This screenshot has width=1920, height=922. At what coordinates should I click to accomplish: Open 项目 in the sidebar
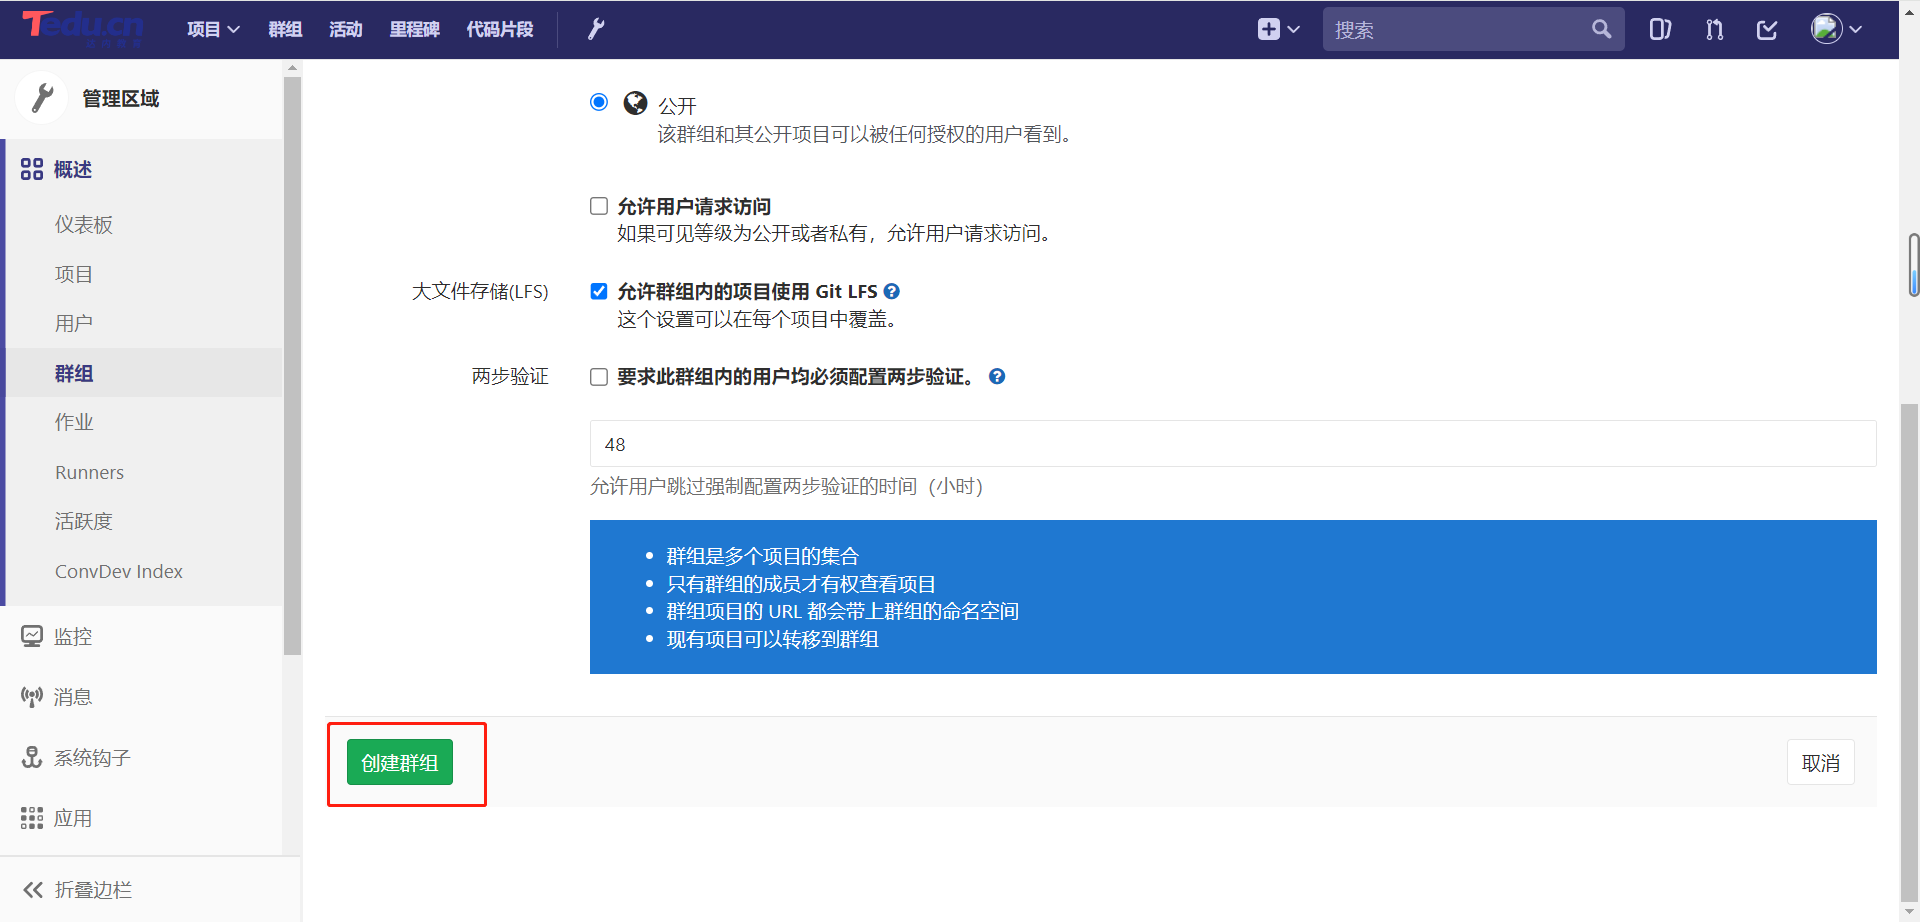74,274
